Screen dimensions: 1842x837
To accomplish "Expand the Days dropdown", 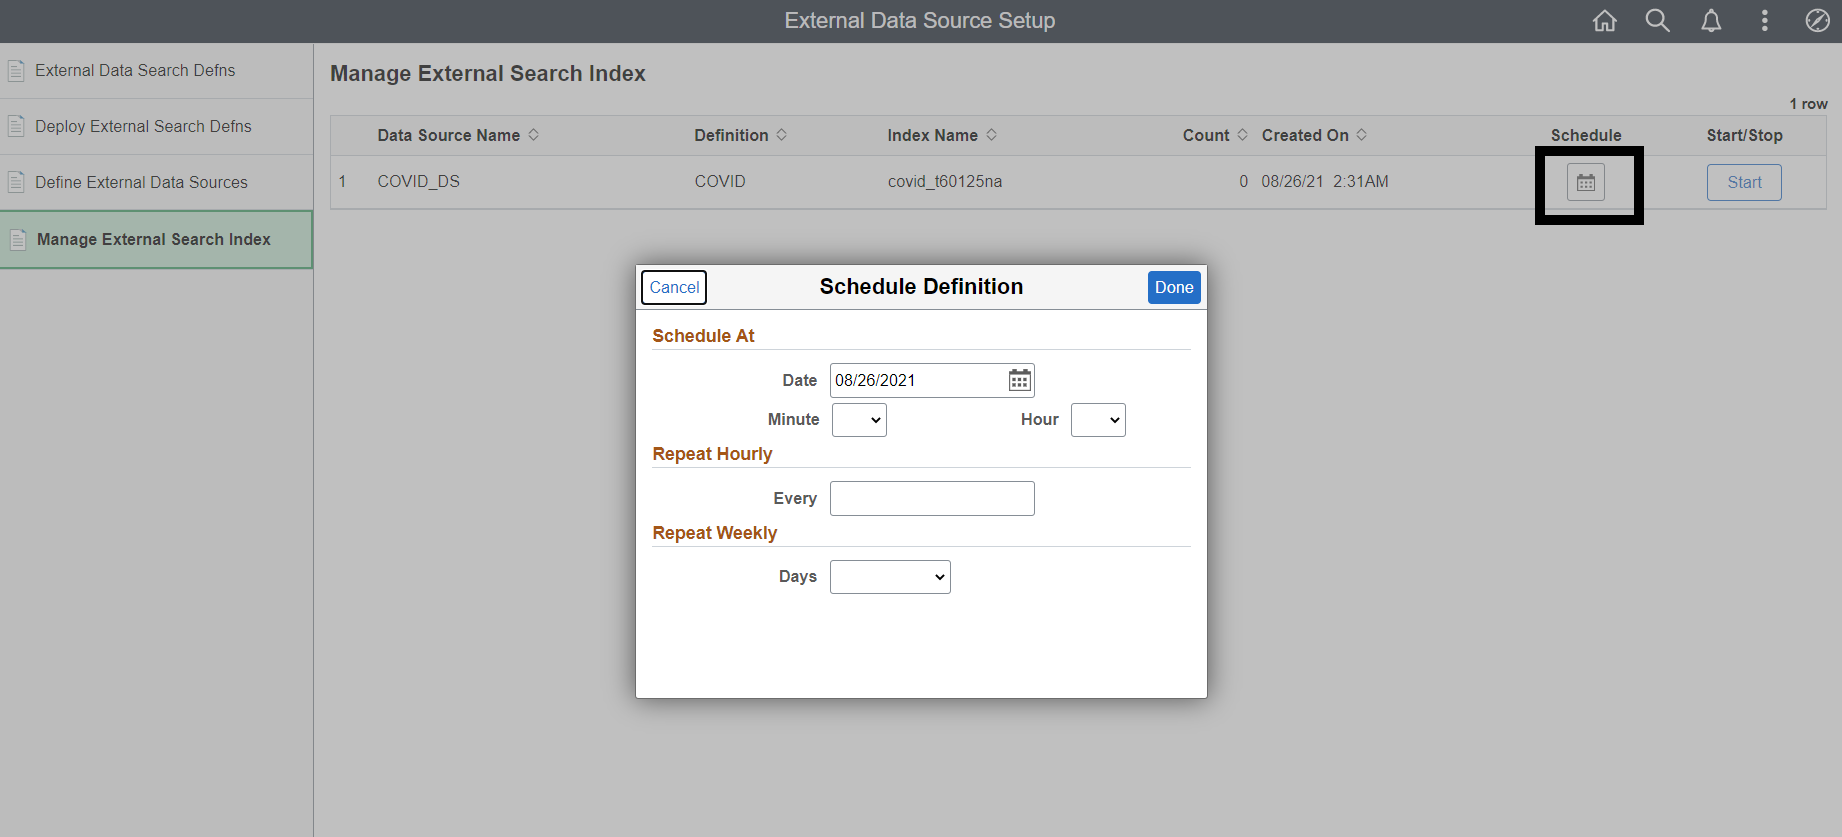I will [x=890, y=577].
